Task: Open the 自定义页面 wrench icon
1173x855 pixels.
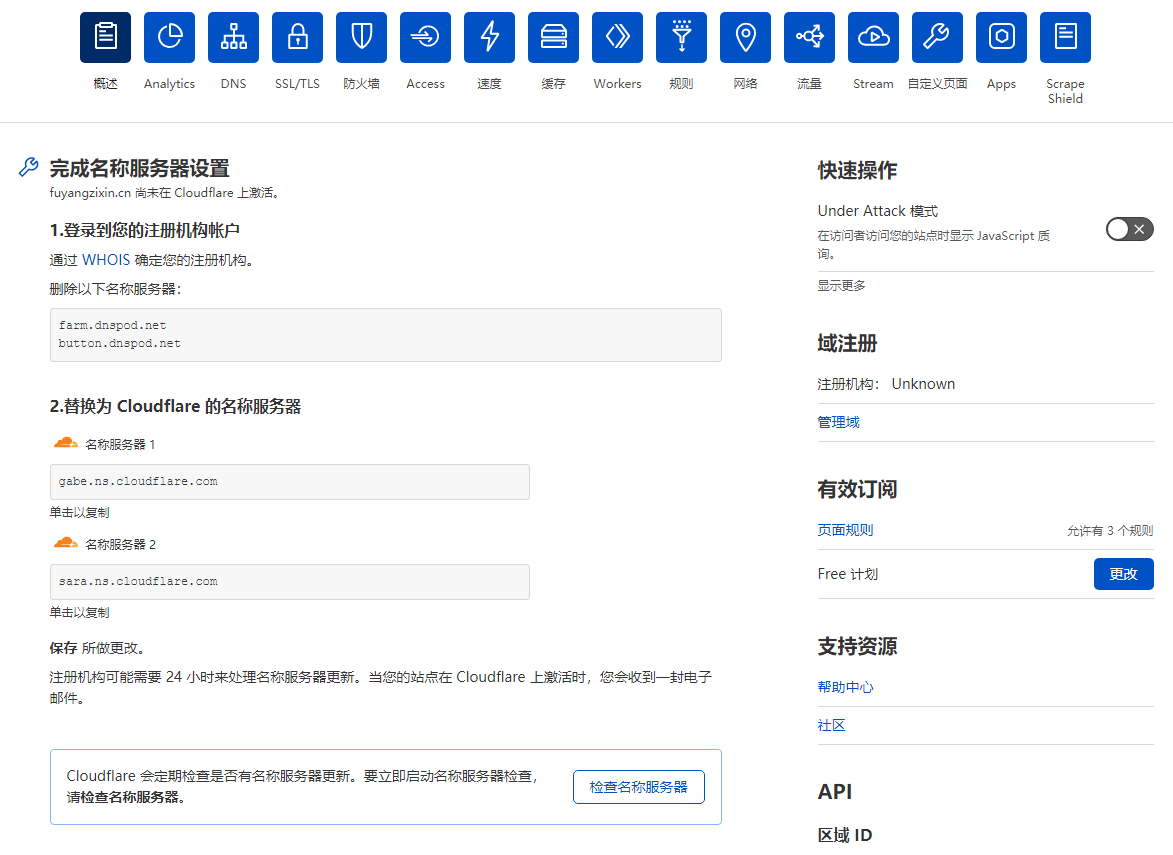Action: (x=937, y=37)
